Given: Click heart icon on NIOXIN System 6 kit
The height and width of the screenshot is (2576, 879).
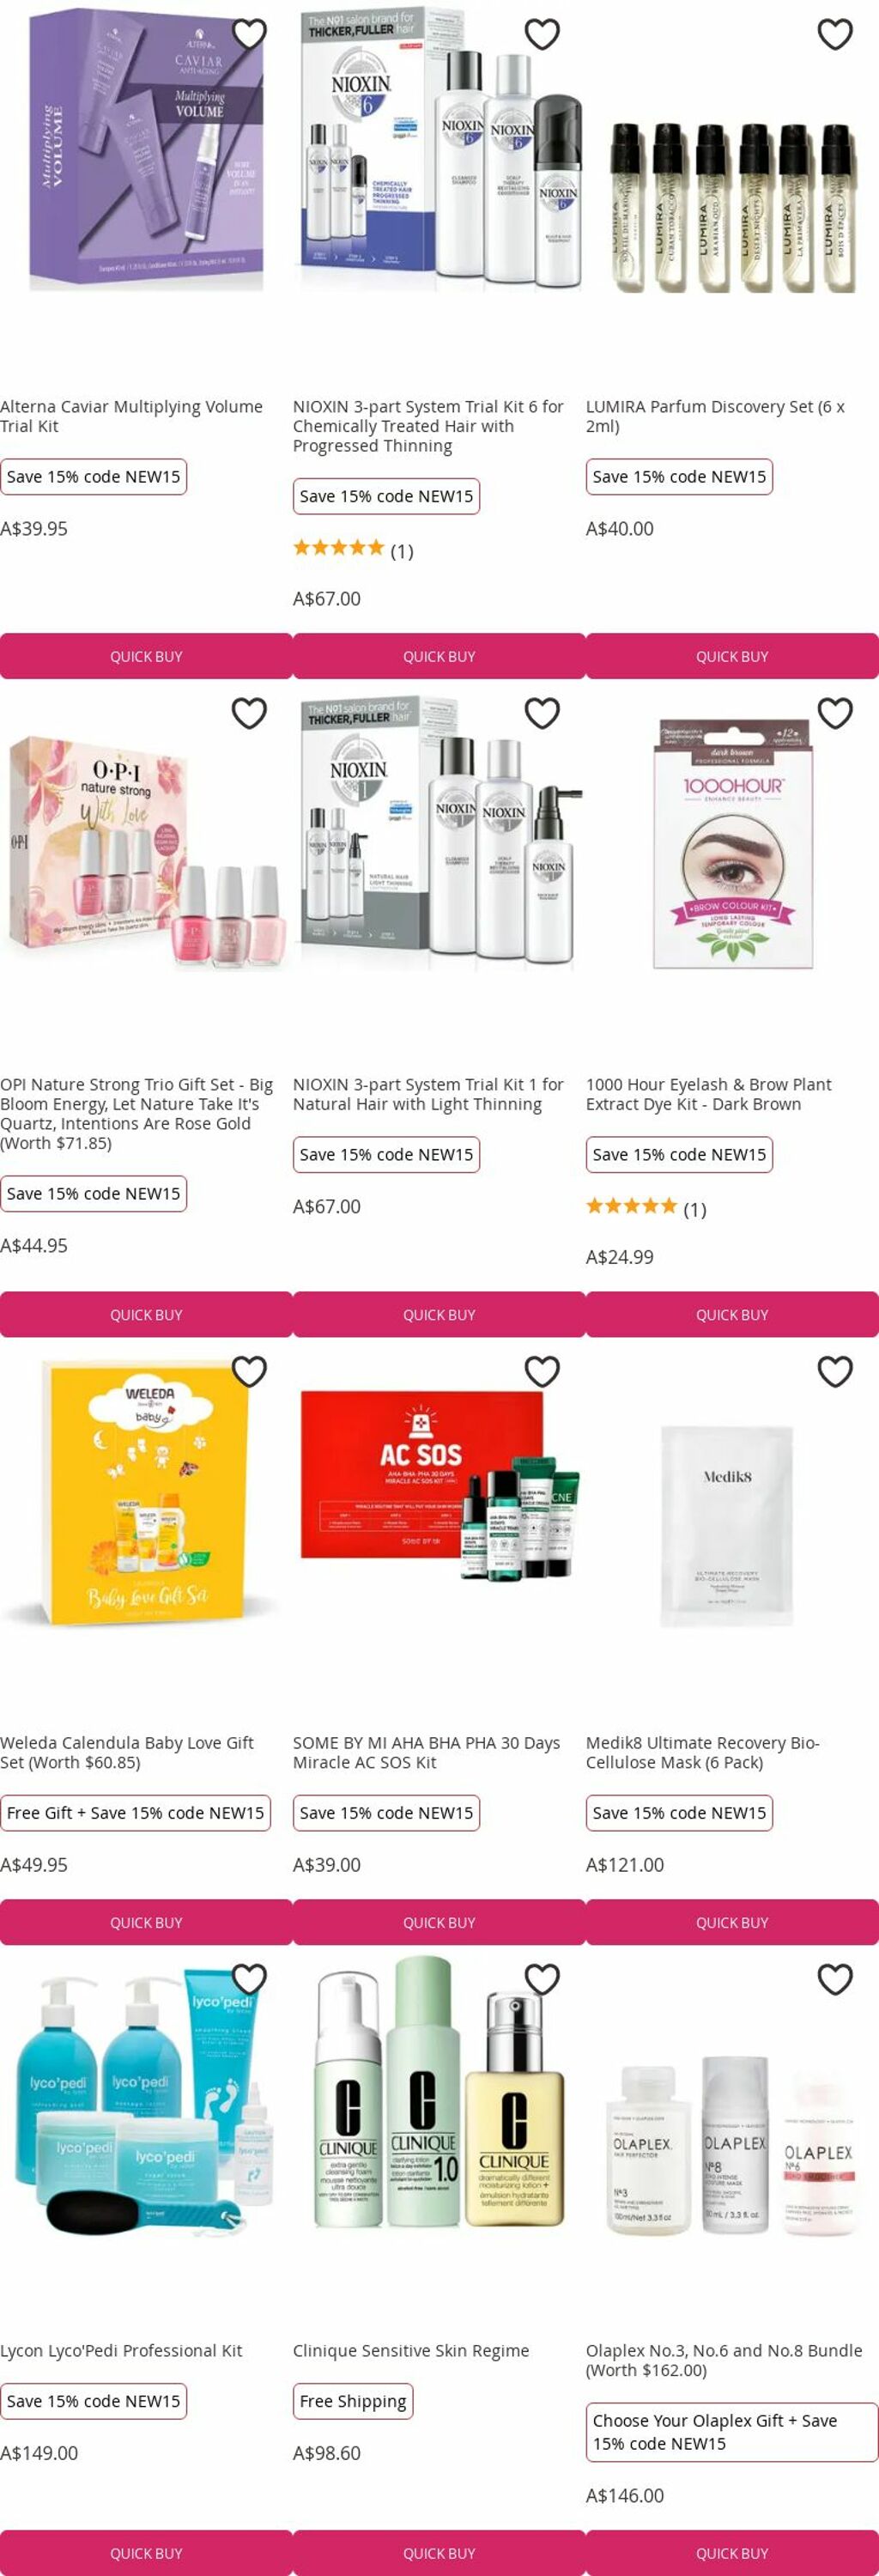Looking at the screenshot, I should pos(542,34).
